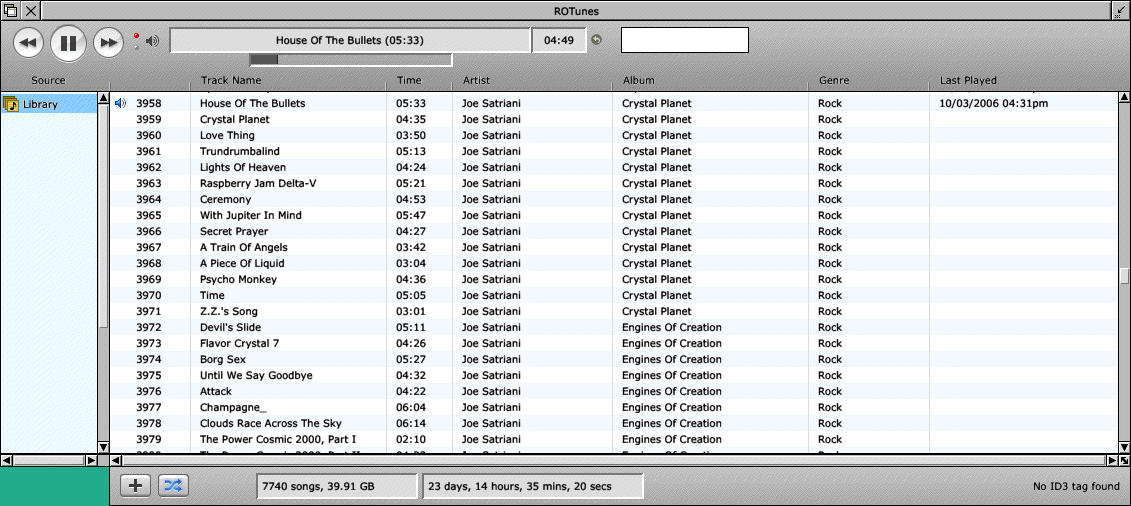
Task: Toggle shuffle mode
Action: coord(173,486)
